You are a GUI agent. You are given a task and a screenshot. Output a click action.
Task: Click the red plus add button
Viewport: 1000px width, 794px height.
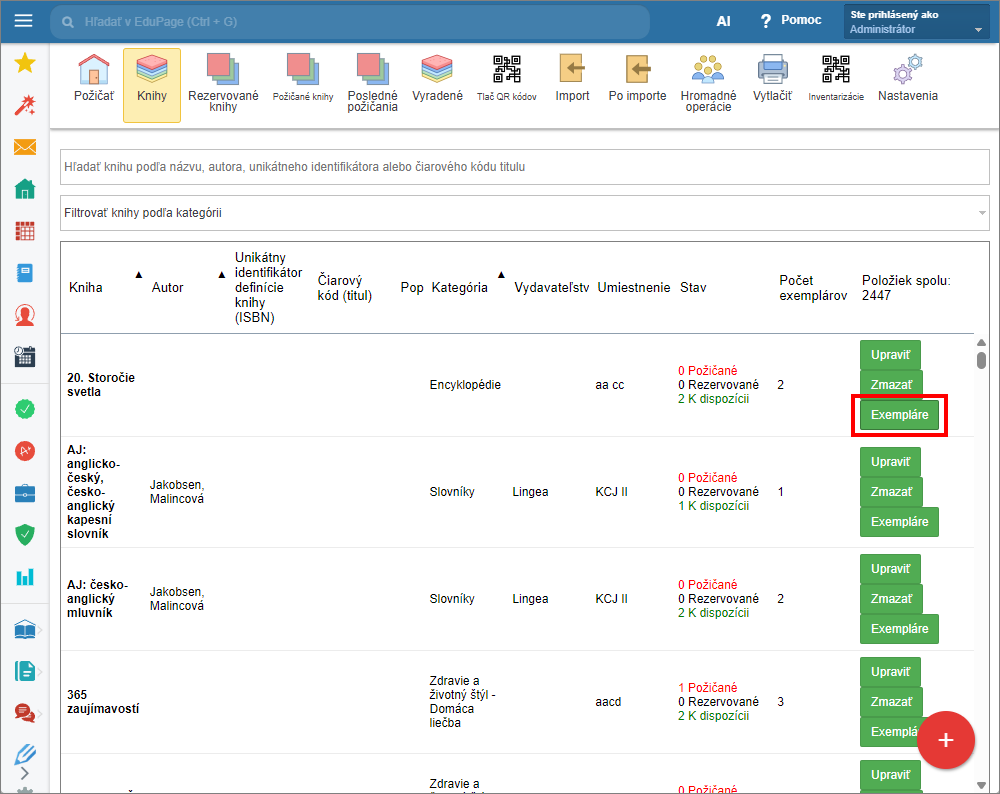click(945, 740)
